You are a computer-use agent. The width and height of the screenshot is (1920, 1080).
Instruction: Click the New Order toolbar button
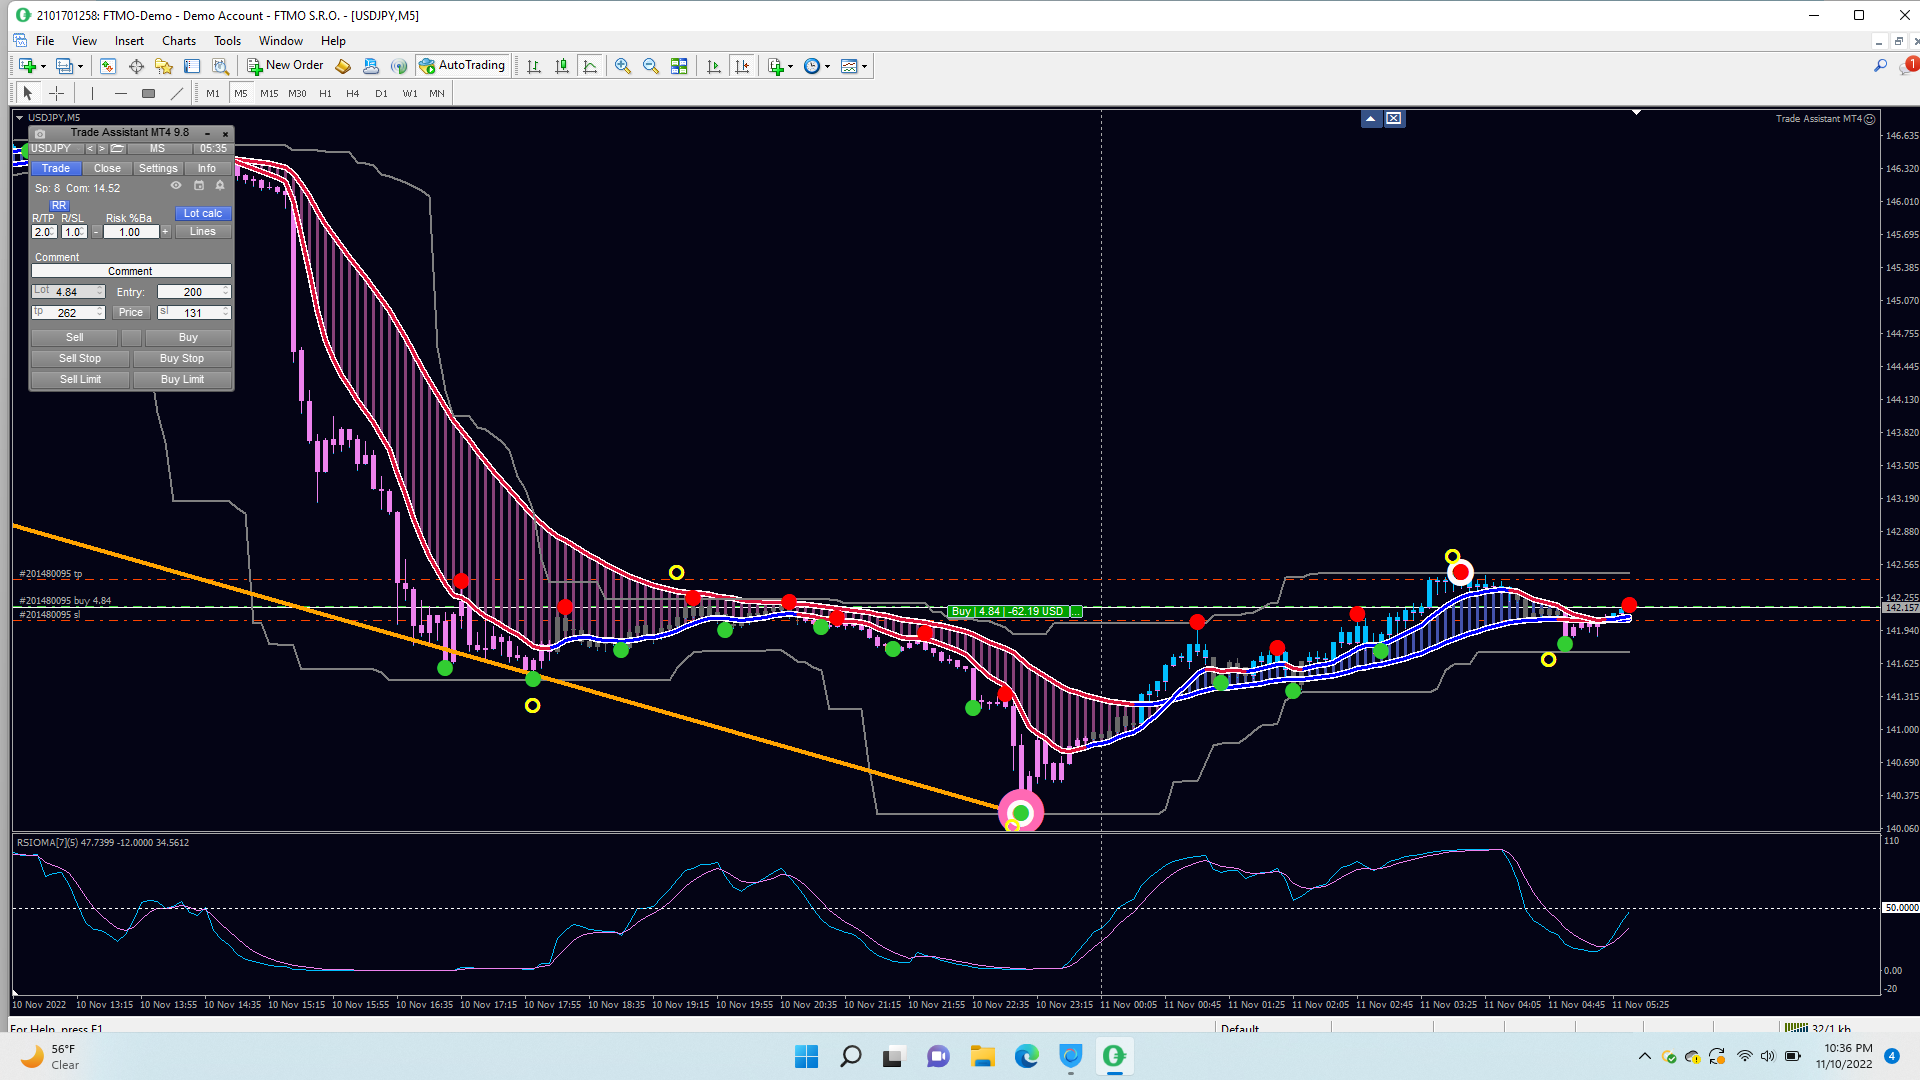[x=285, y=66]
